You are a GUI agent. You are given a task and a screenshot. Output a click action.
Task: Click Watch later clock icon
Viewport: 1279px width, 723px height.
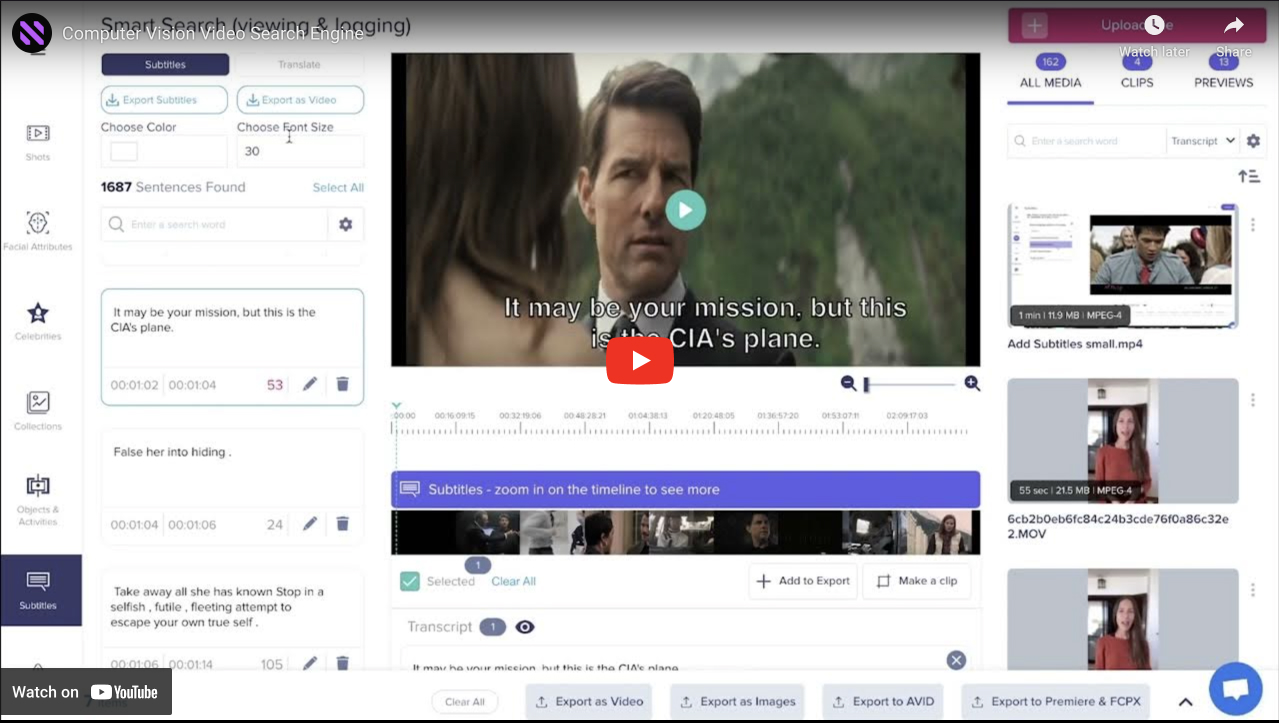[1154, 26]
